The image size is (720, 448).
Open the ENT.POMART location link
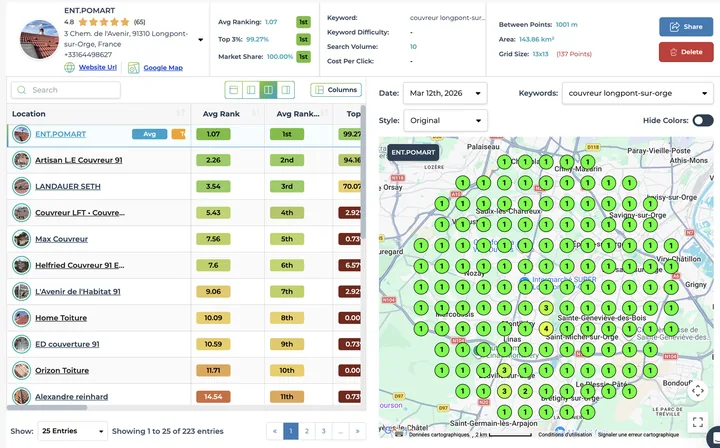[61, 134]
